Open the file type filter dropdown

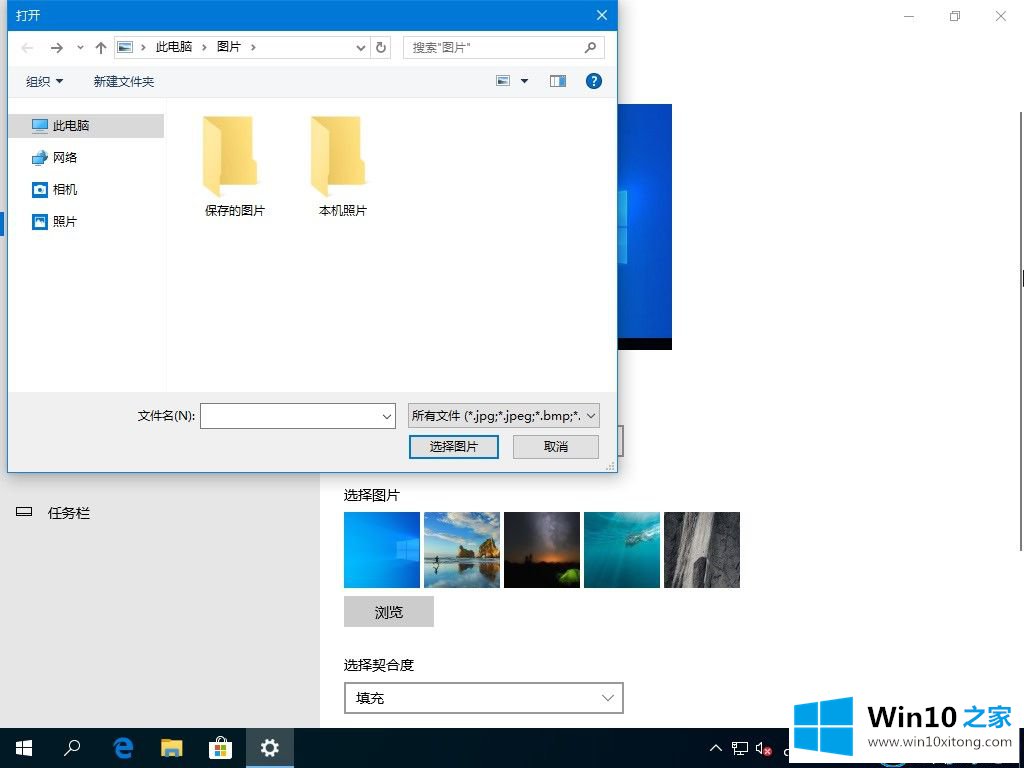504,416
